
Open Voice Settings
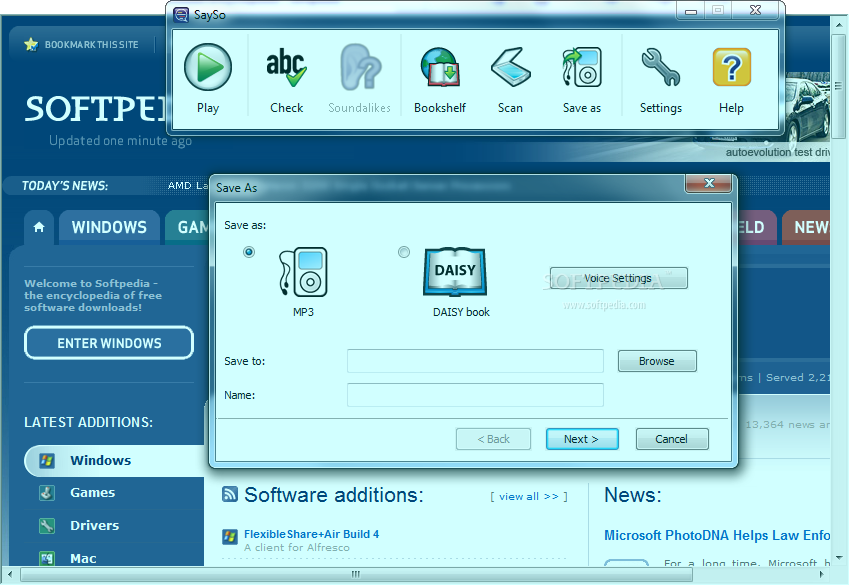point(619,278)
